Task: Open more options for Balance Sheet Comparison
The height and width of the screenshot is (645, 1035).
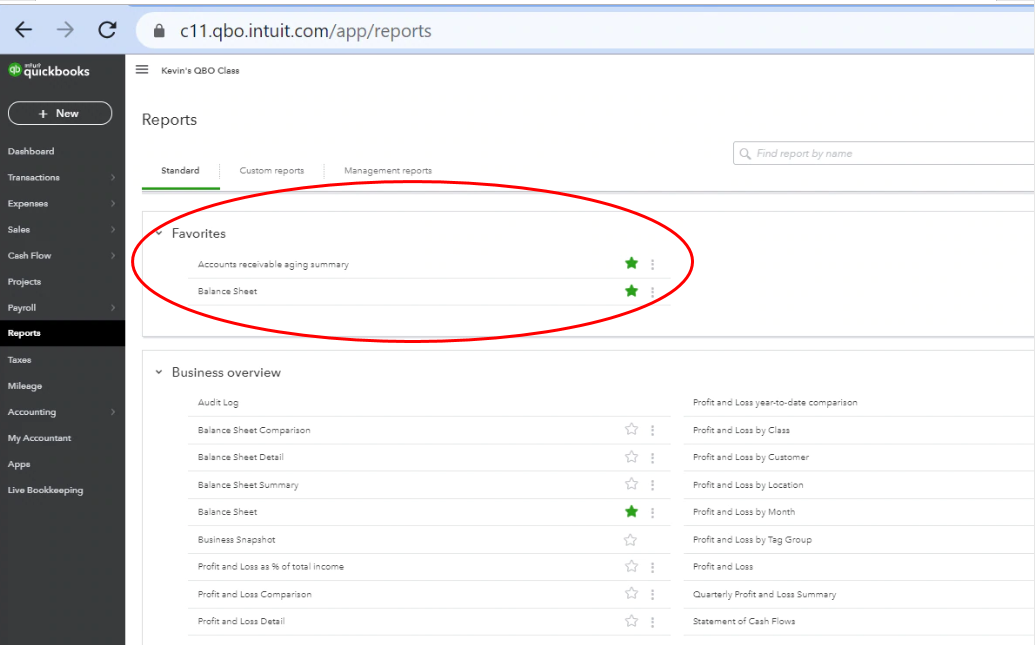Action: (x=652, y=430)
